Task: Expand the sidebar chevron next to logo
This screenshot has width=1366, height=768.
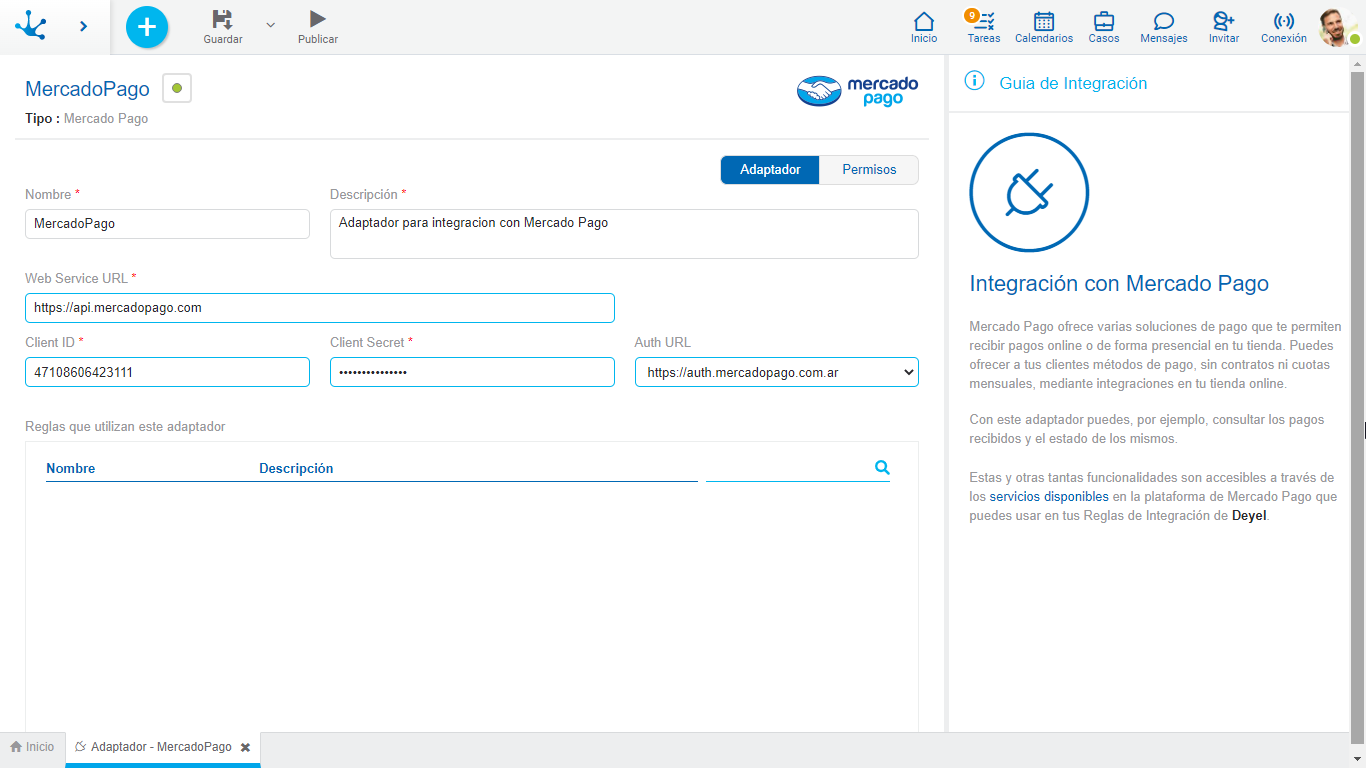Action: pos(84,26)
